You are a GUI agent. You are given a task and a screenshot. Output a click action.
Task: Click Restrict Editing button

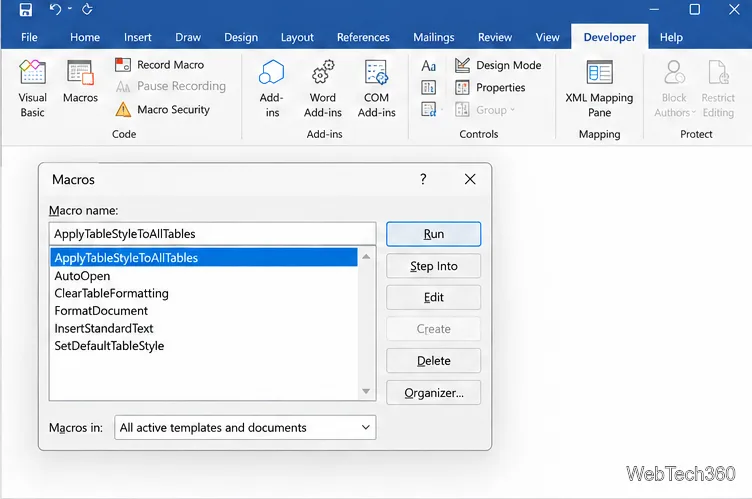718,89
